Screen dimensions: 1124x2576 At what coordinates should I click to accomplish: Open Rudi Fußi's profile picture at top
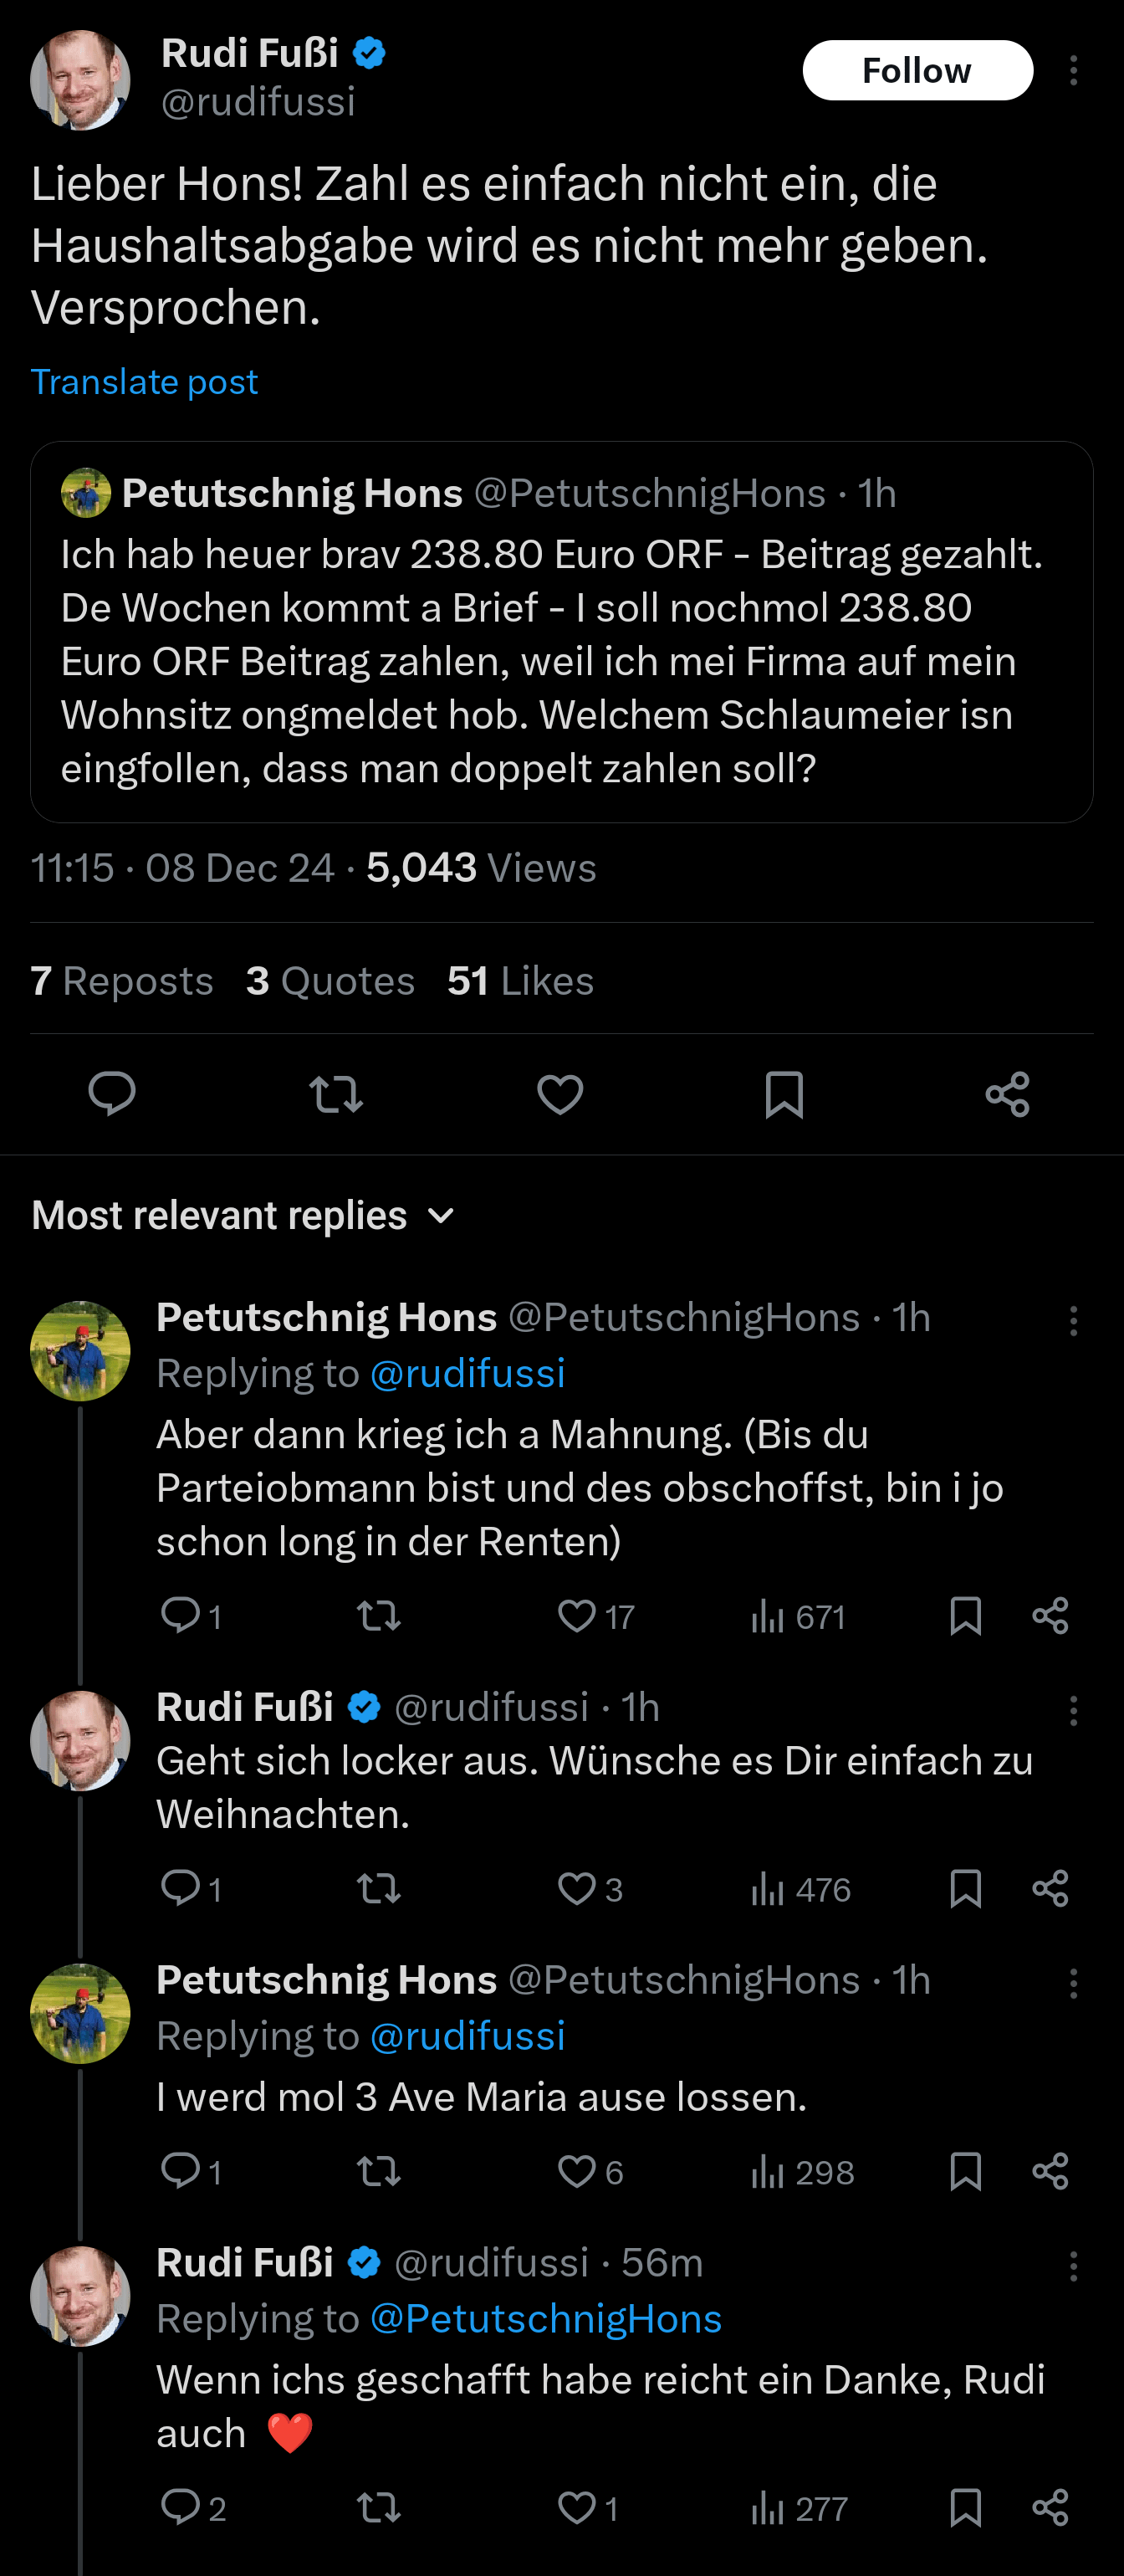tap(80, 80)
